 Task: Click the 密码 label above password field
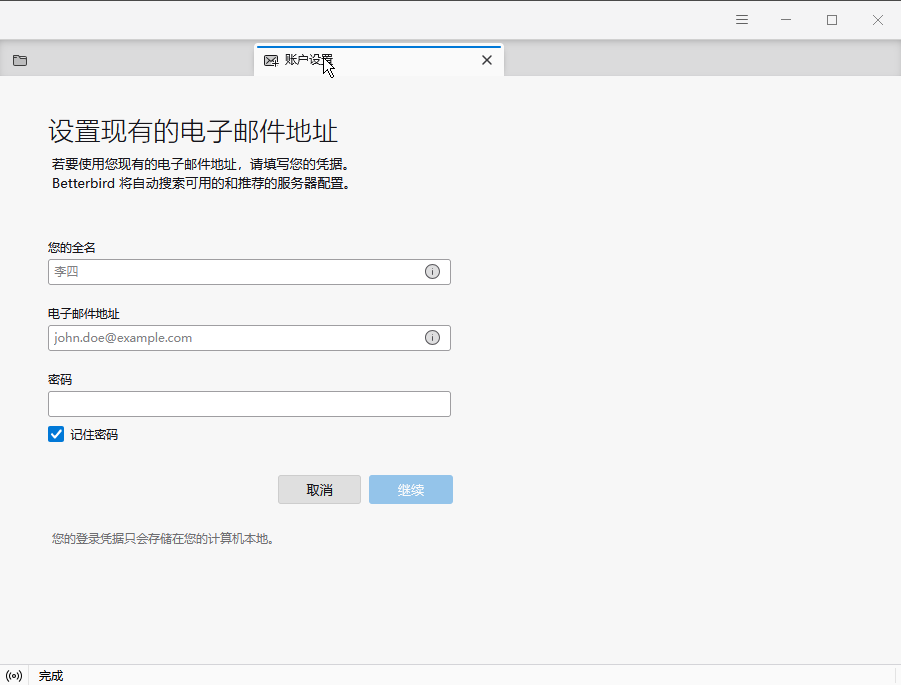click(60, 380)
